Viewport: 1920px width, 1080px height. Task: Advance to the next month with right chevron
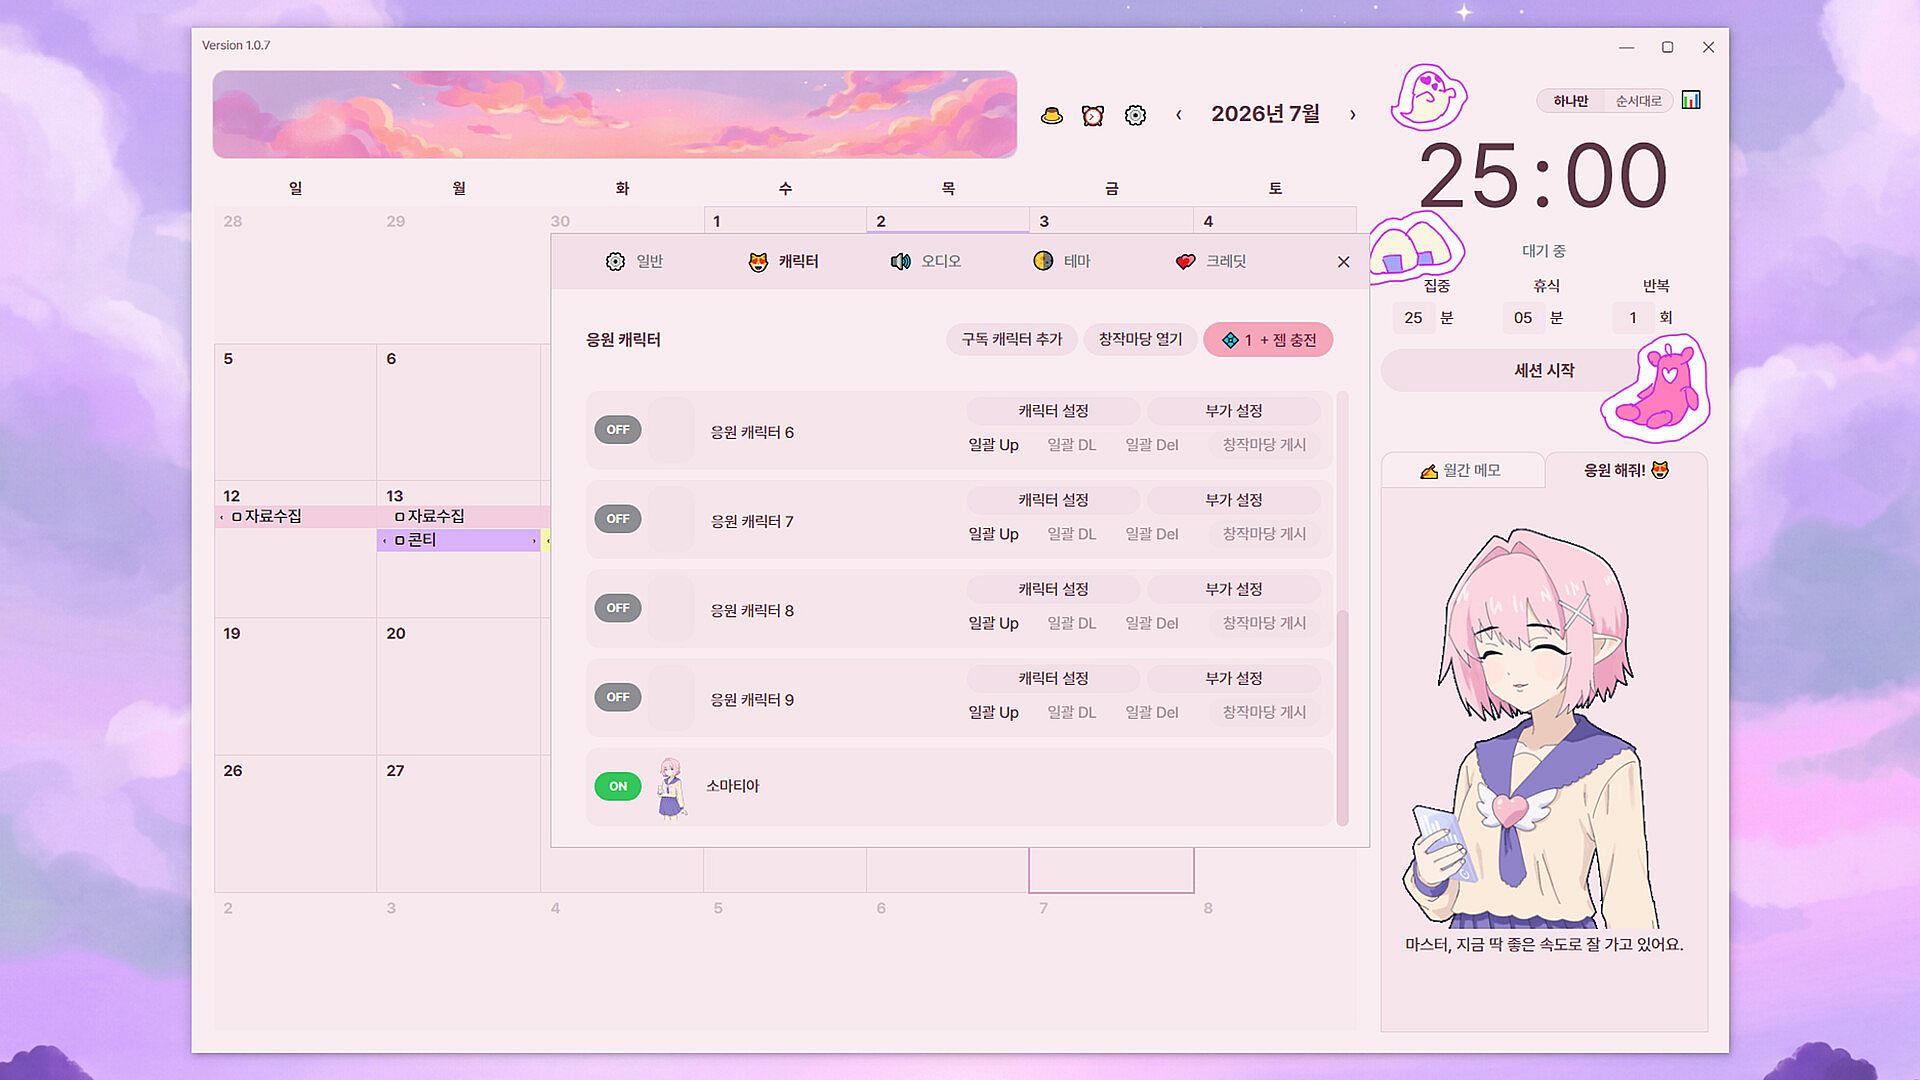1353,115
